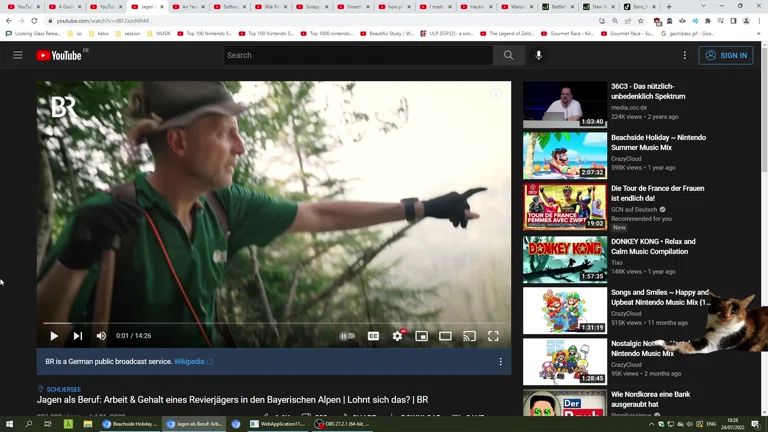Click the SIGN IN button
768x432 pixels.
pos(726,56)
